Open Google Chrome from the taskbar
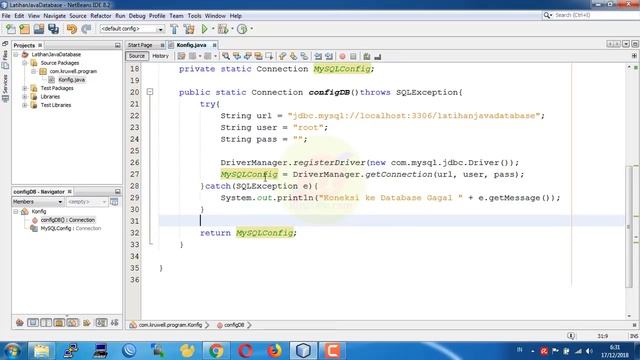 (216, 351)
